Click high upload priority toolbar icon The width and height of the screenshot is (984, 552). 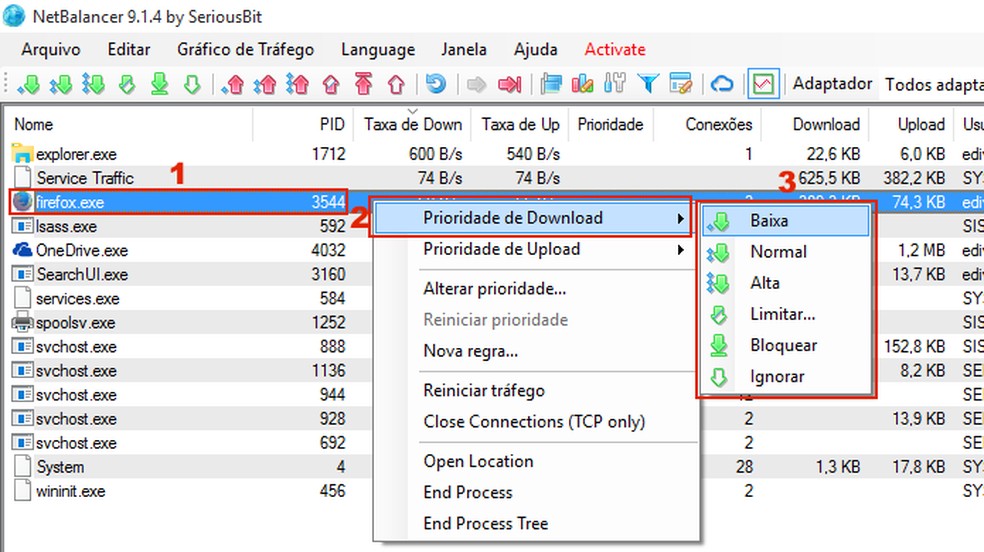[x=298, y=83]
